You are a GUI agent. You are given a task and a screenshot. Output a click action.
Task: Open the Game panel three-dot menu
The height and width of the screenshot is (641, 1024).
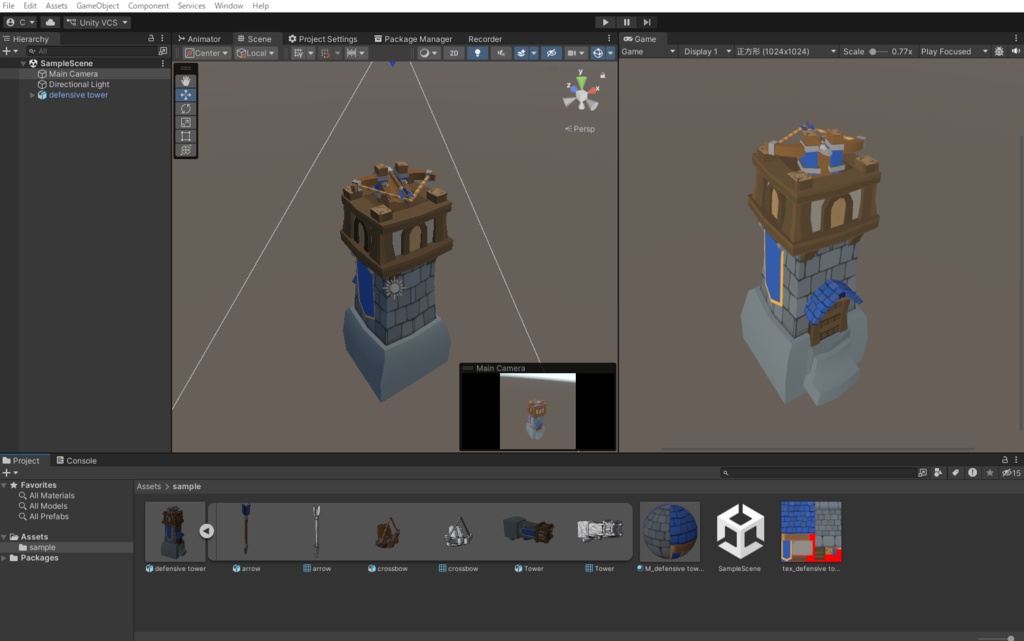[x=1016, y=39]
